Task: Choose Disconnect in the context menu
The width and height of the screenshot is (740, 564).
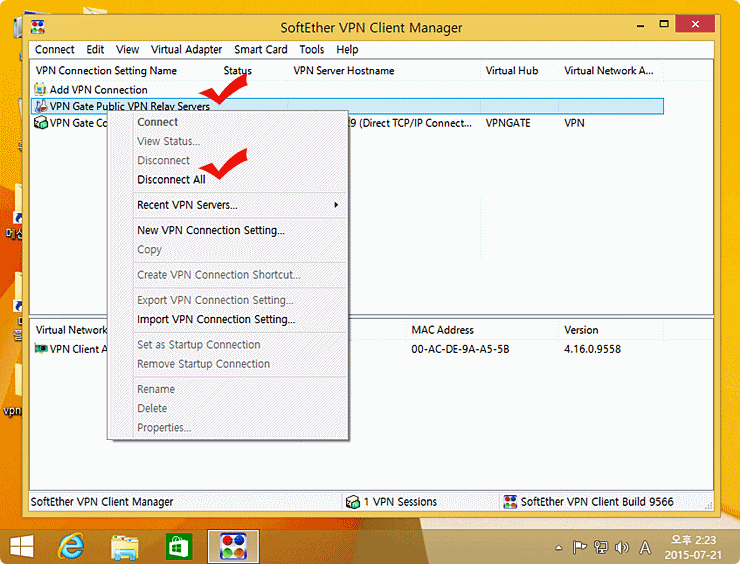Action: (228, 160)
